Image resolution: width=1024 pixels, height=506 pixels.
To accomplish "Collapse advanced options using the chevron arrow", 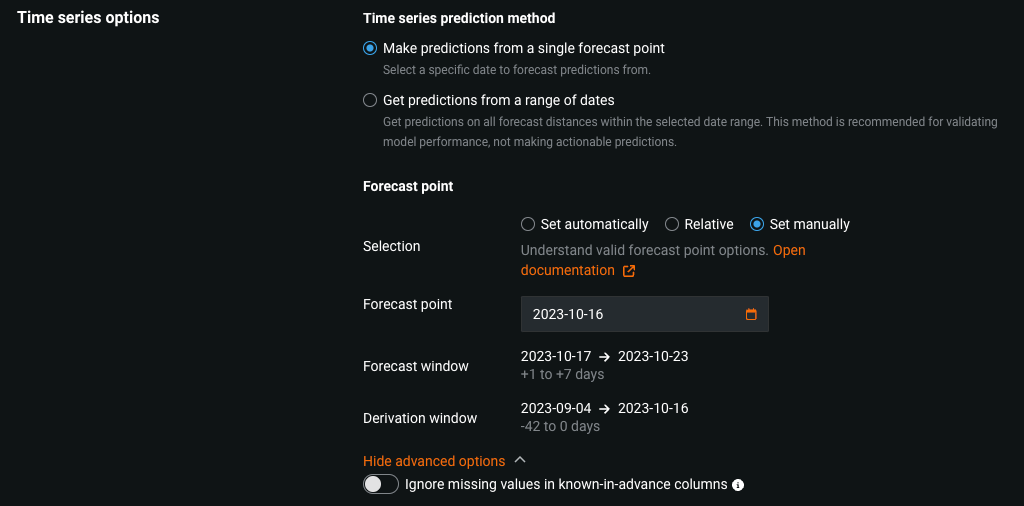I will (519, 460).
